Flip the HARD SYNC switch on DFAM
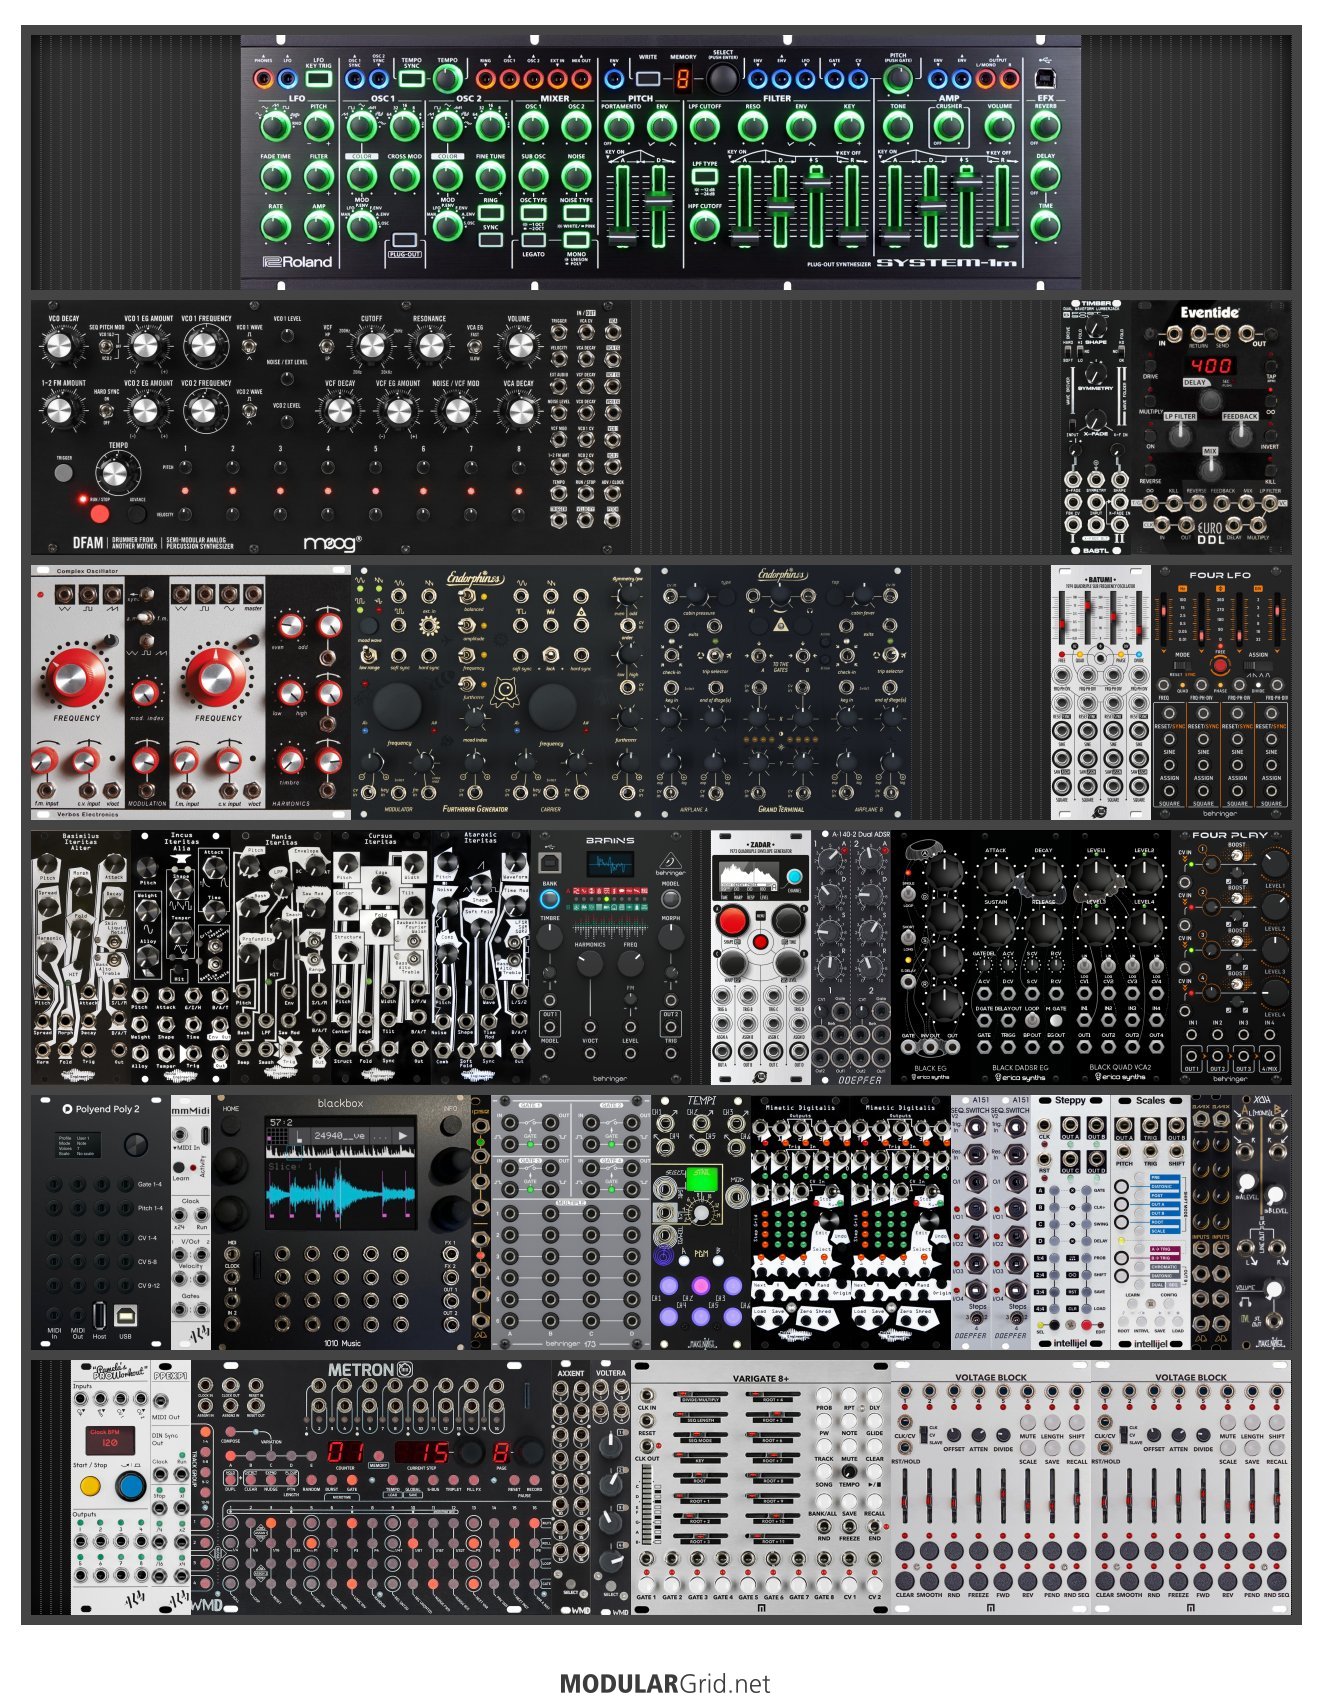The width and height of the screenshot is (1332, 1705). 105,411
